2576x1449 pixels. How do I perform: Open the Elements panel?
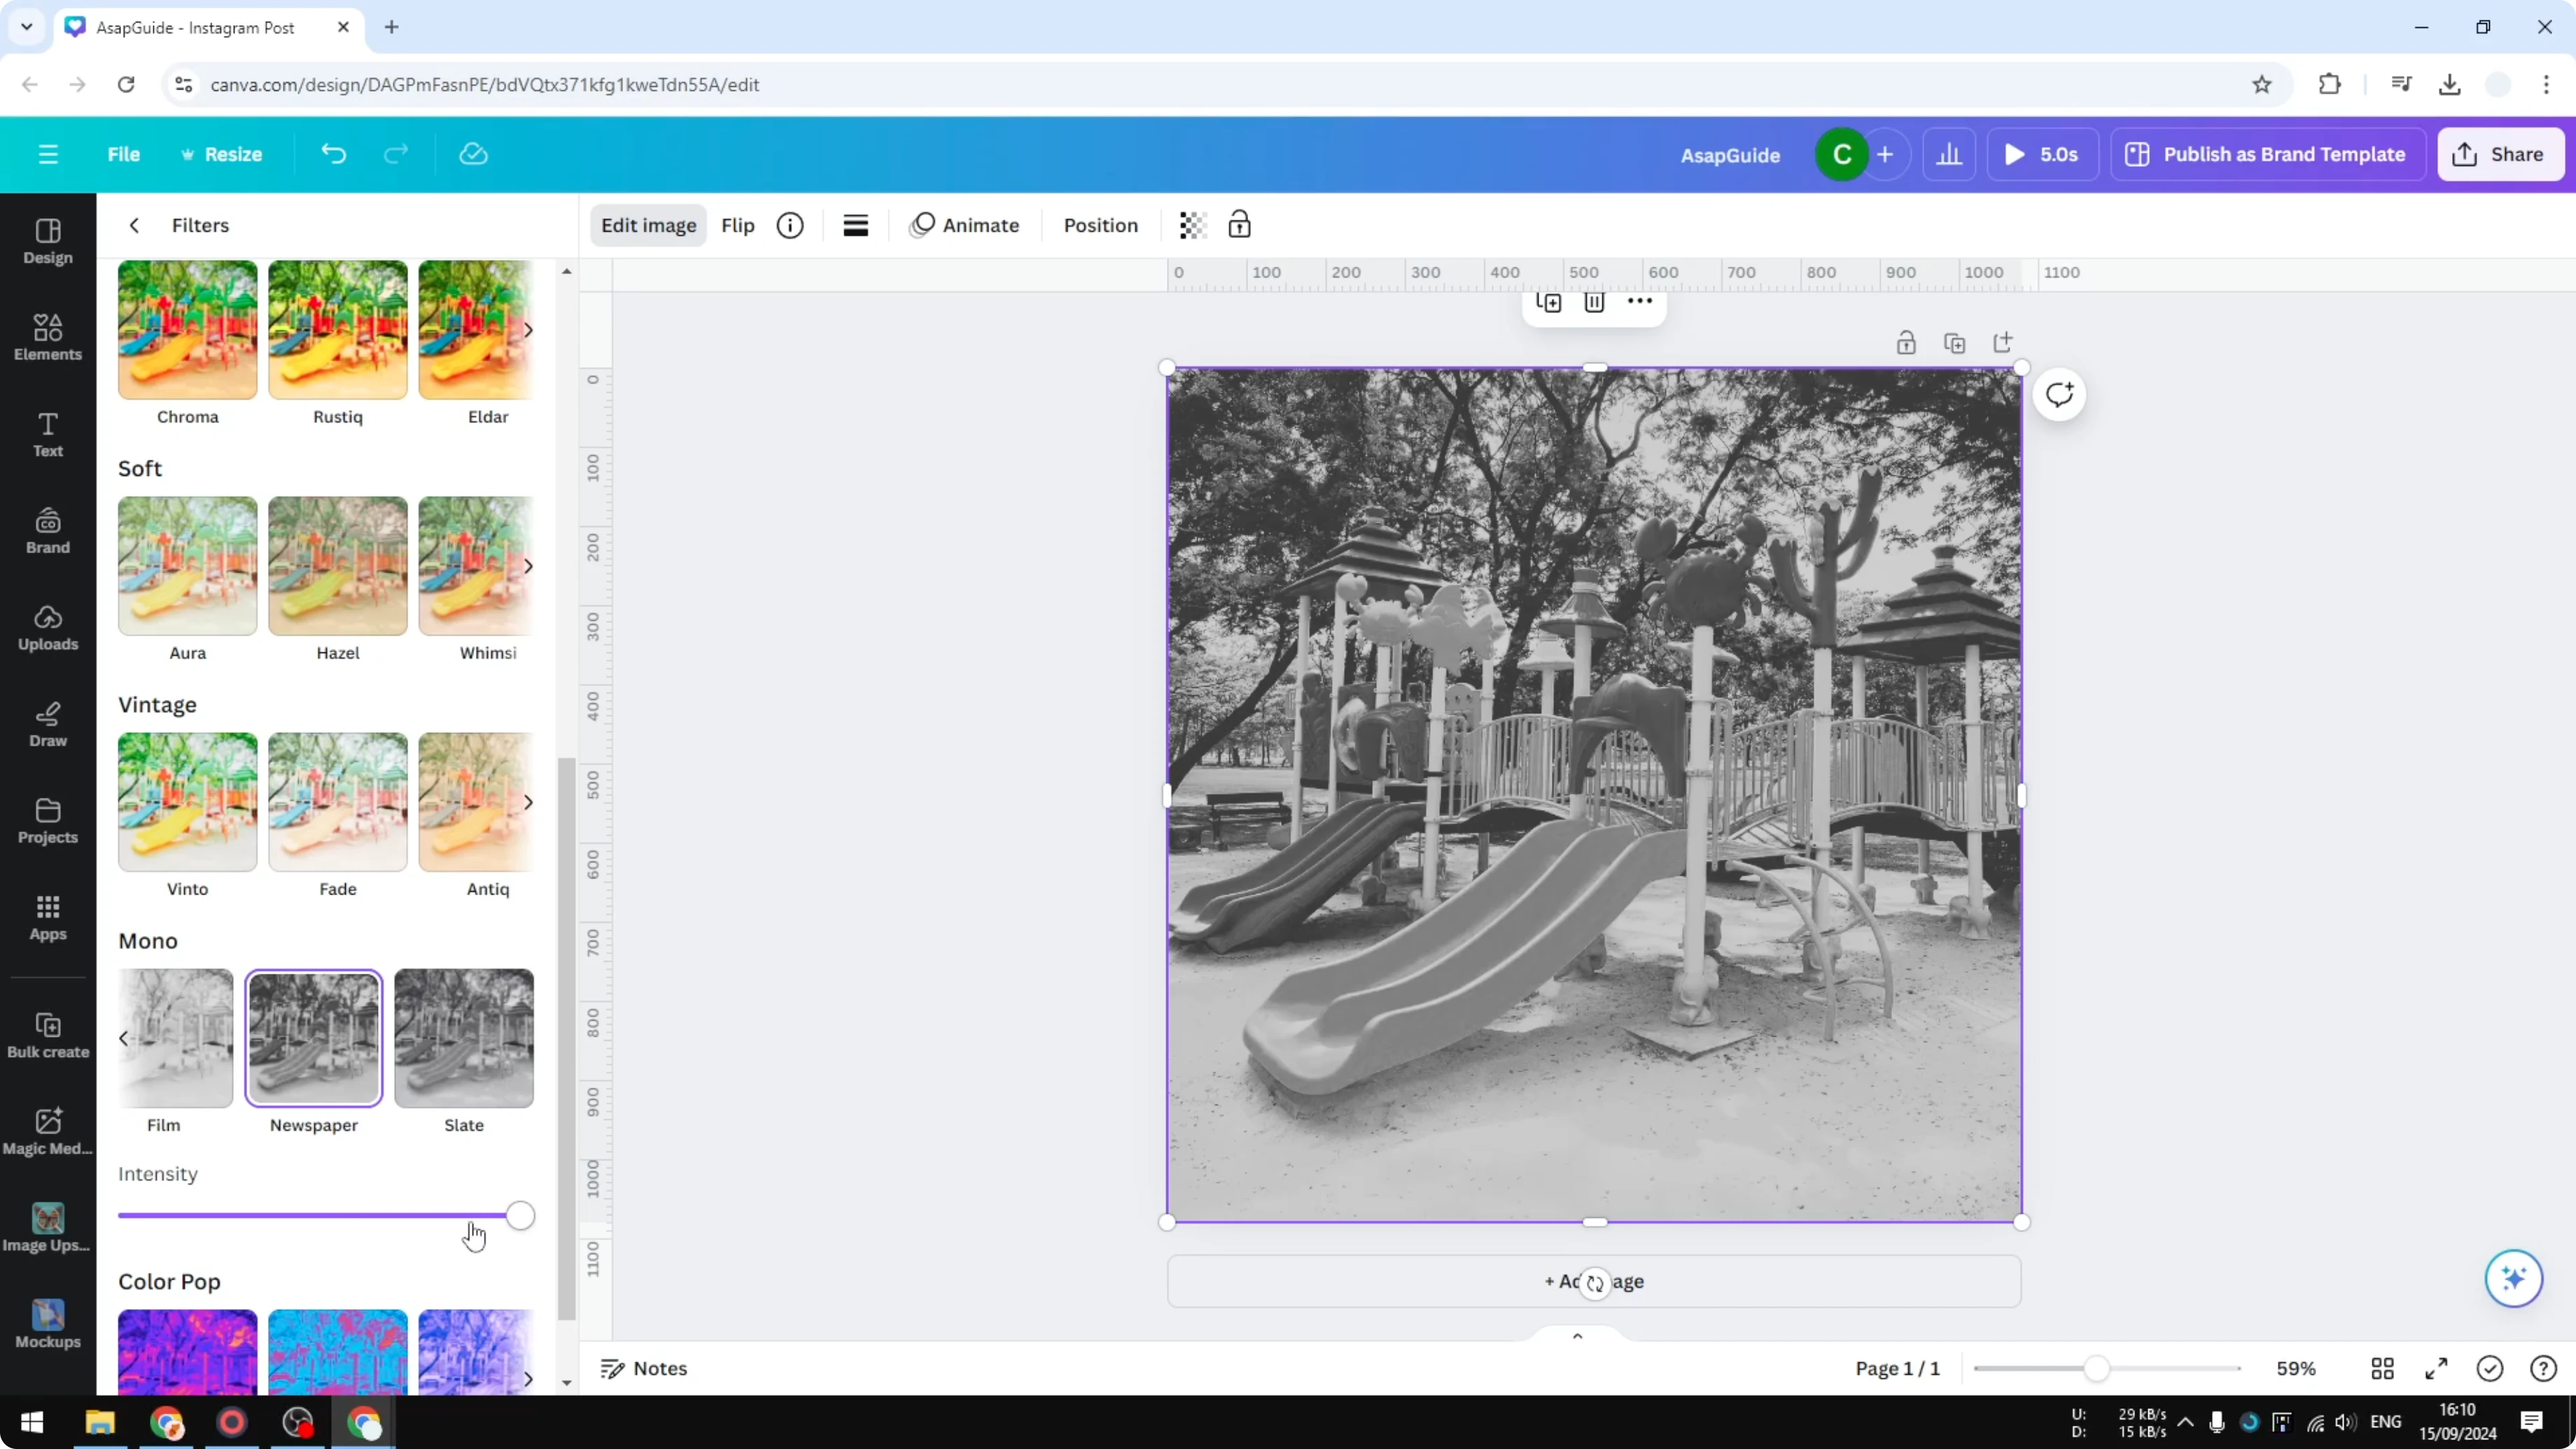click(x=48, y=338)
